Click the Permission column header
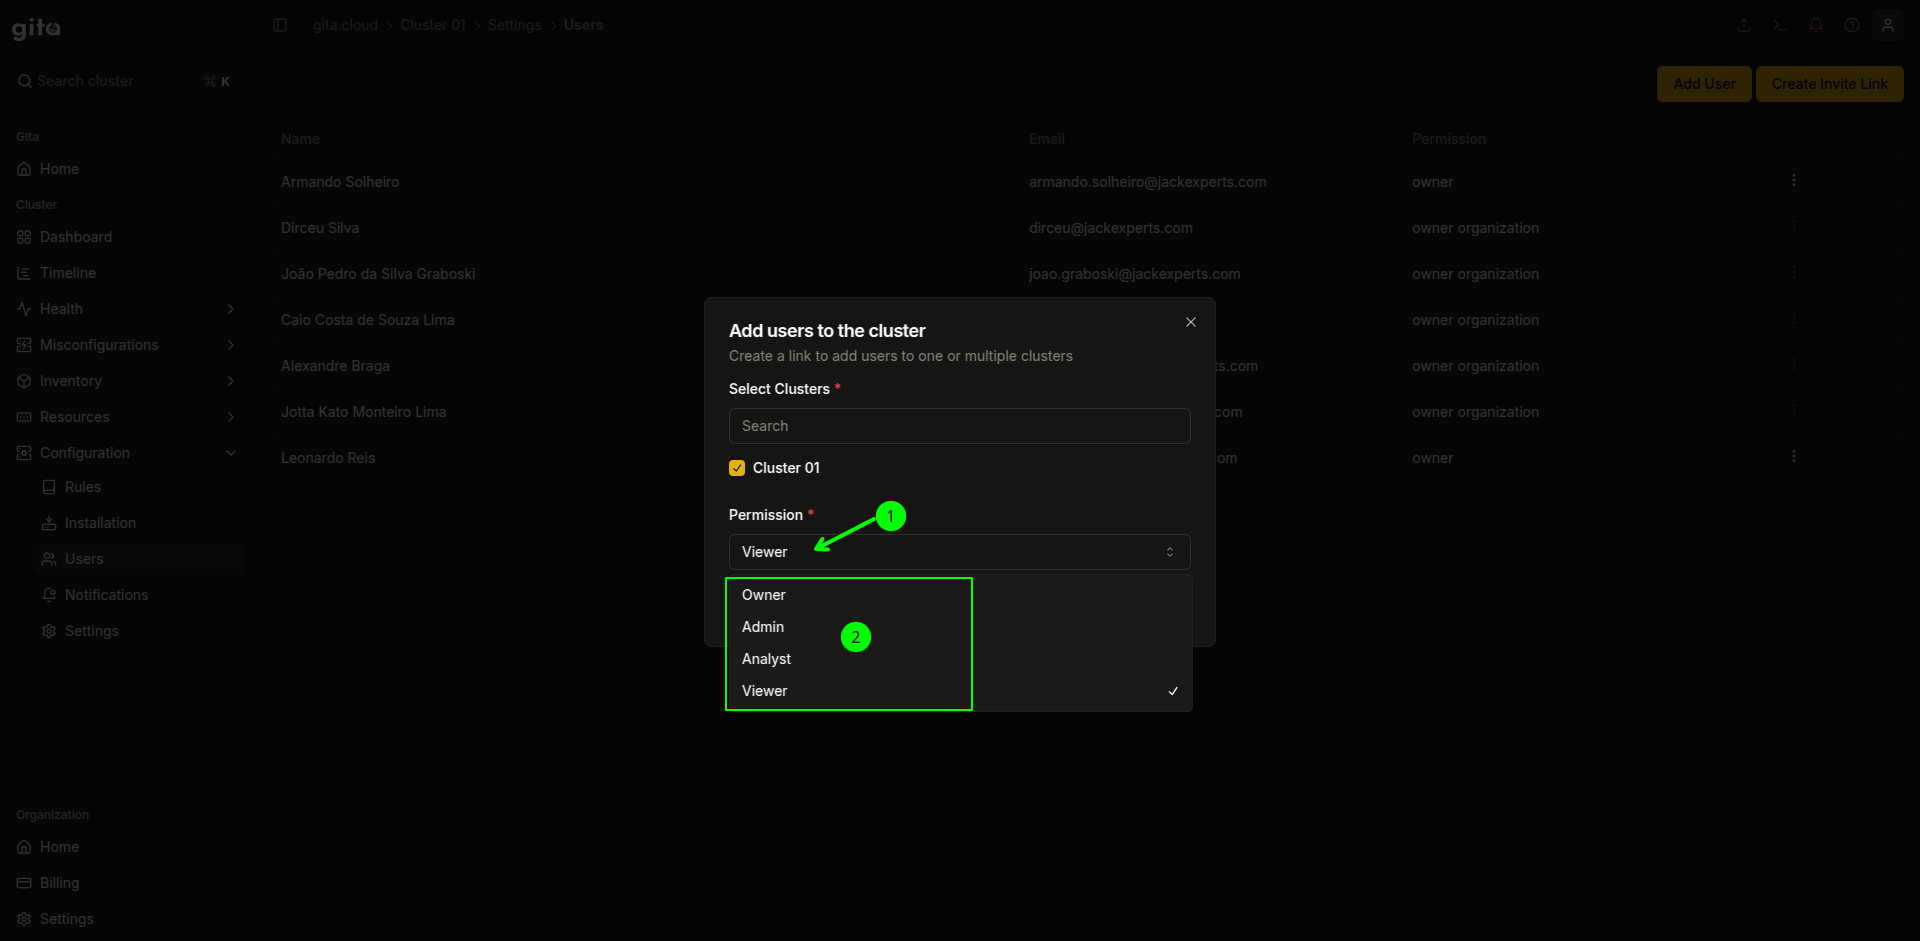Viewport: 1920px width, 941px height. pos(1449,139)
